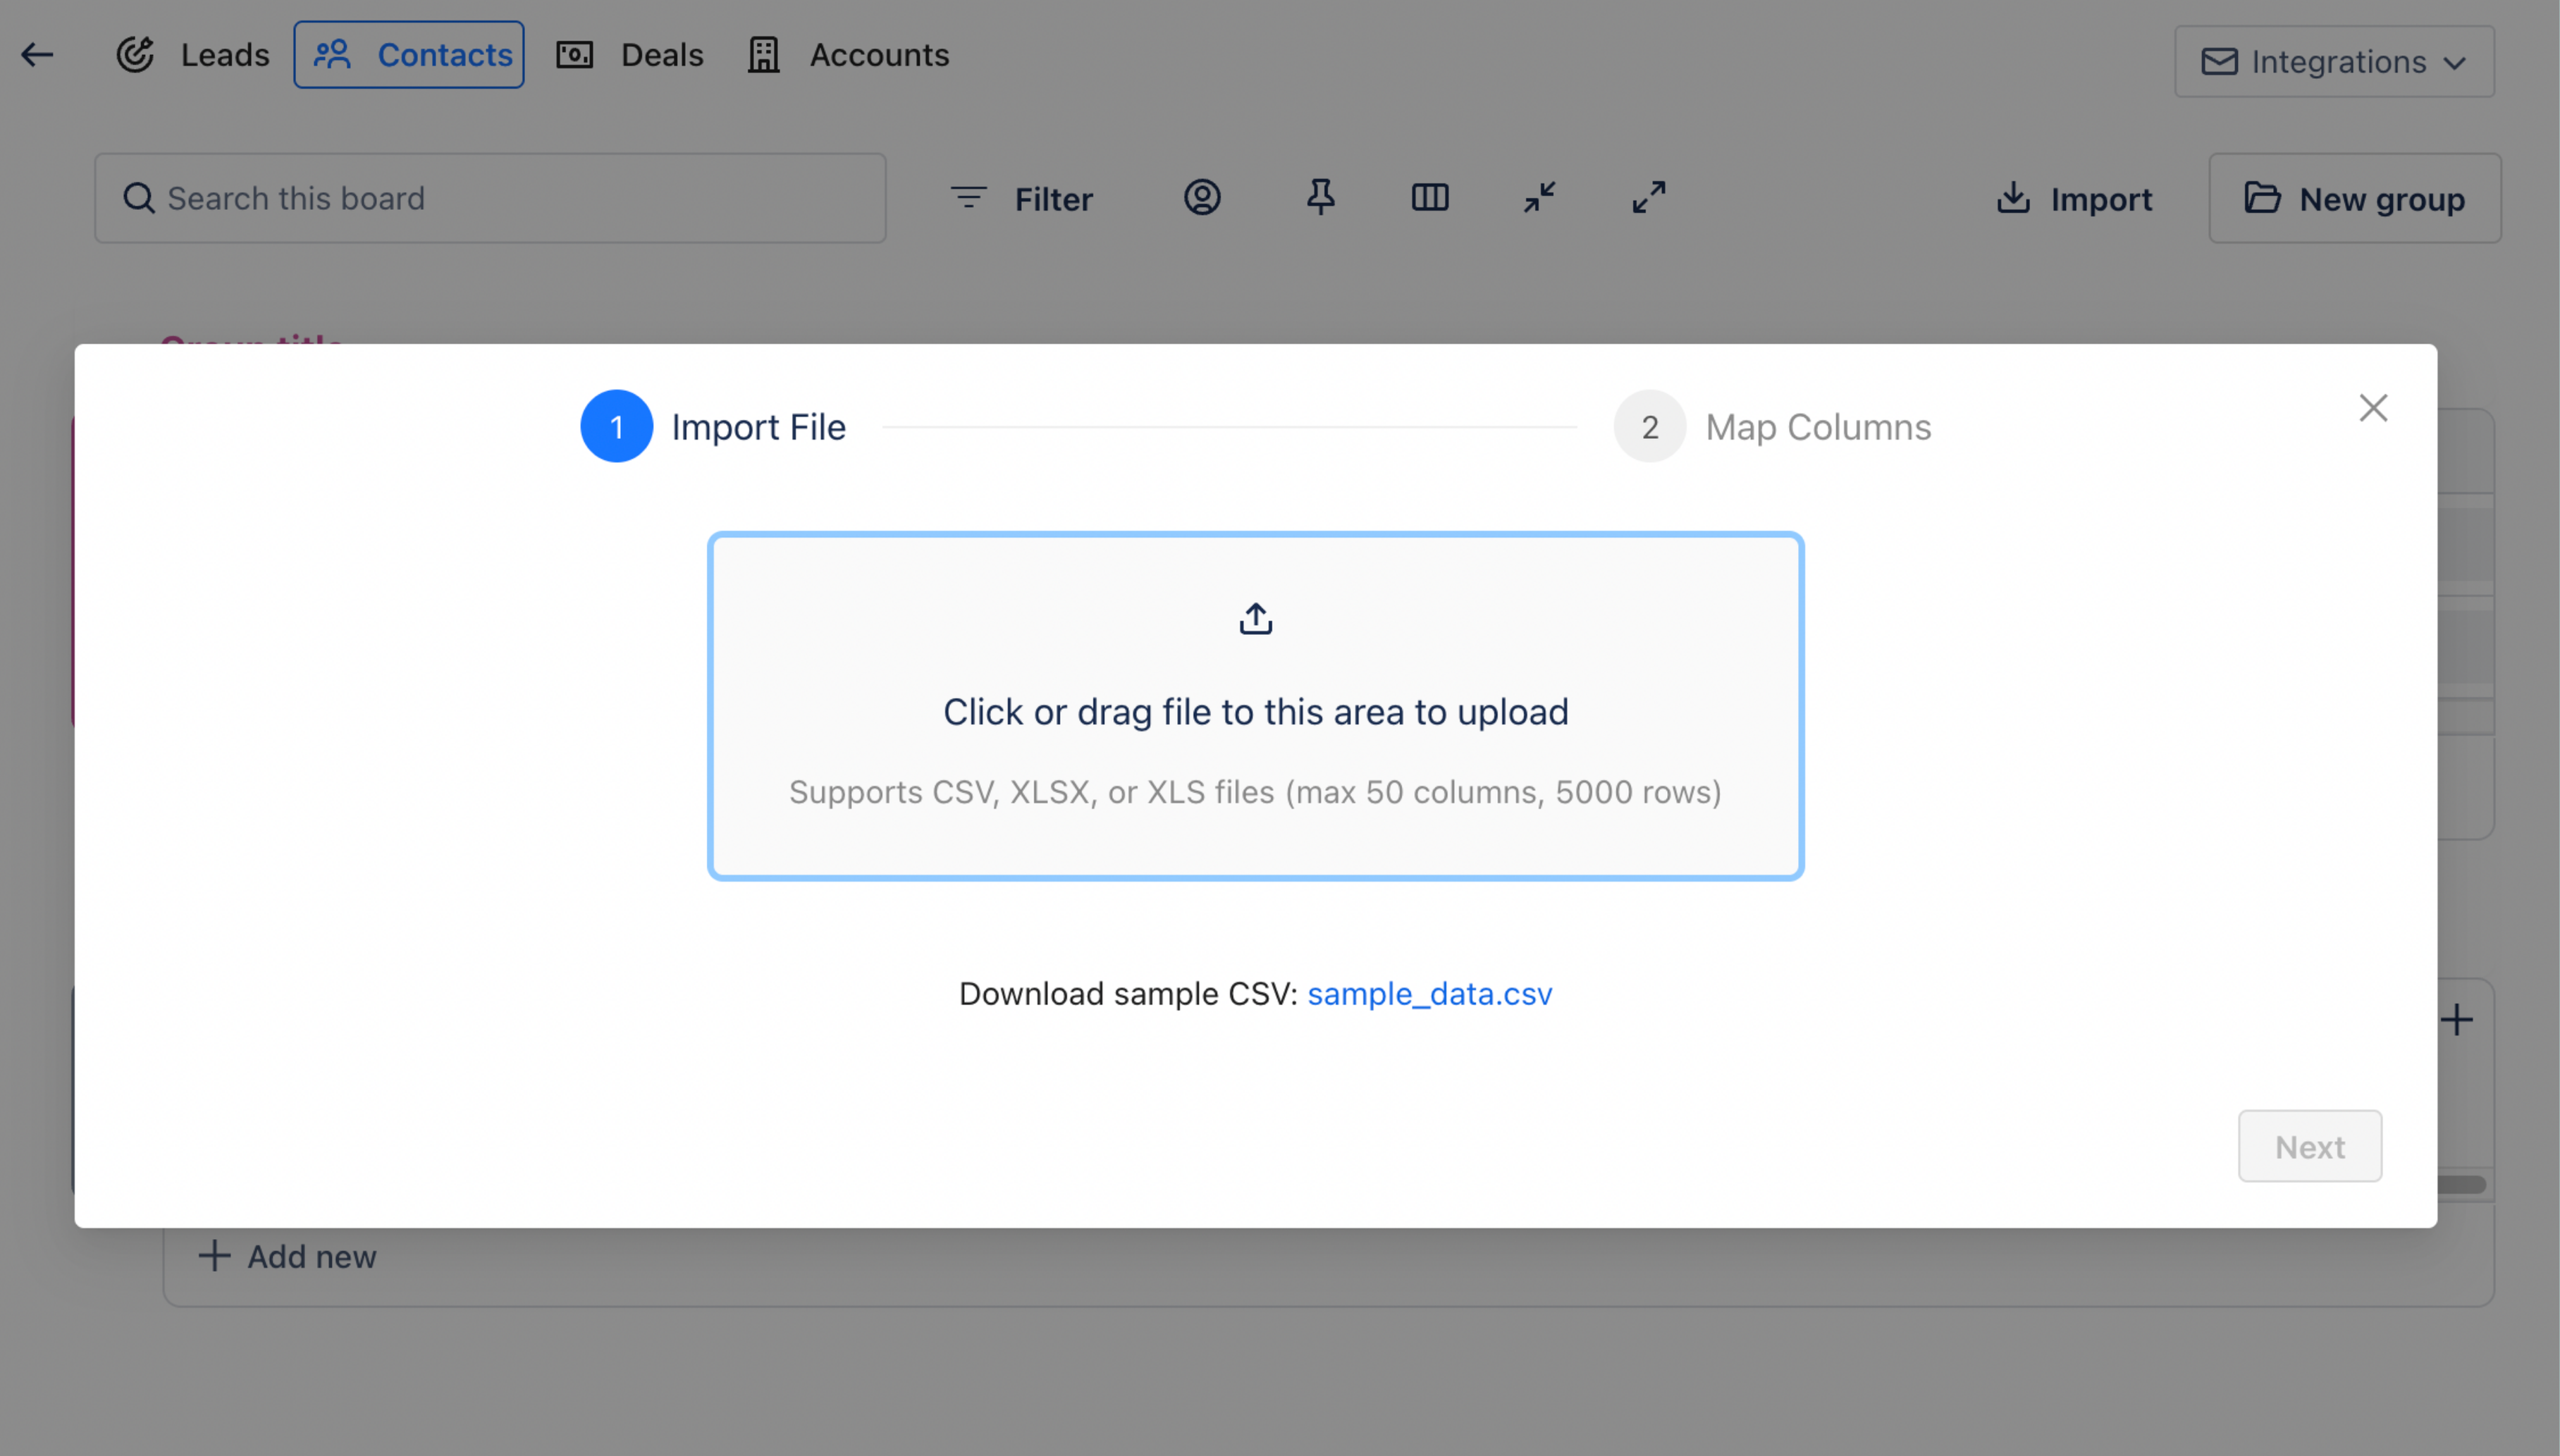Click the back arrow icon

coord(37,55)
